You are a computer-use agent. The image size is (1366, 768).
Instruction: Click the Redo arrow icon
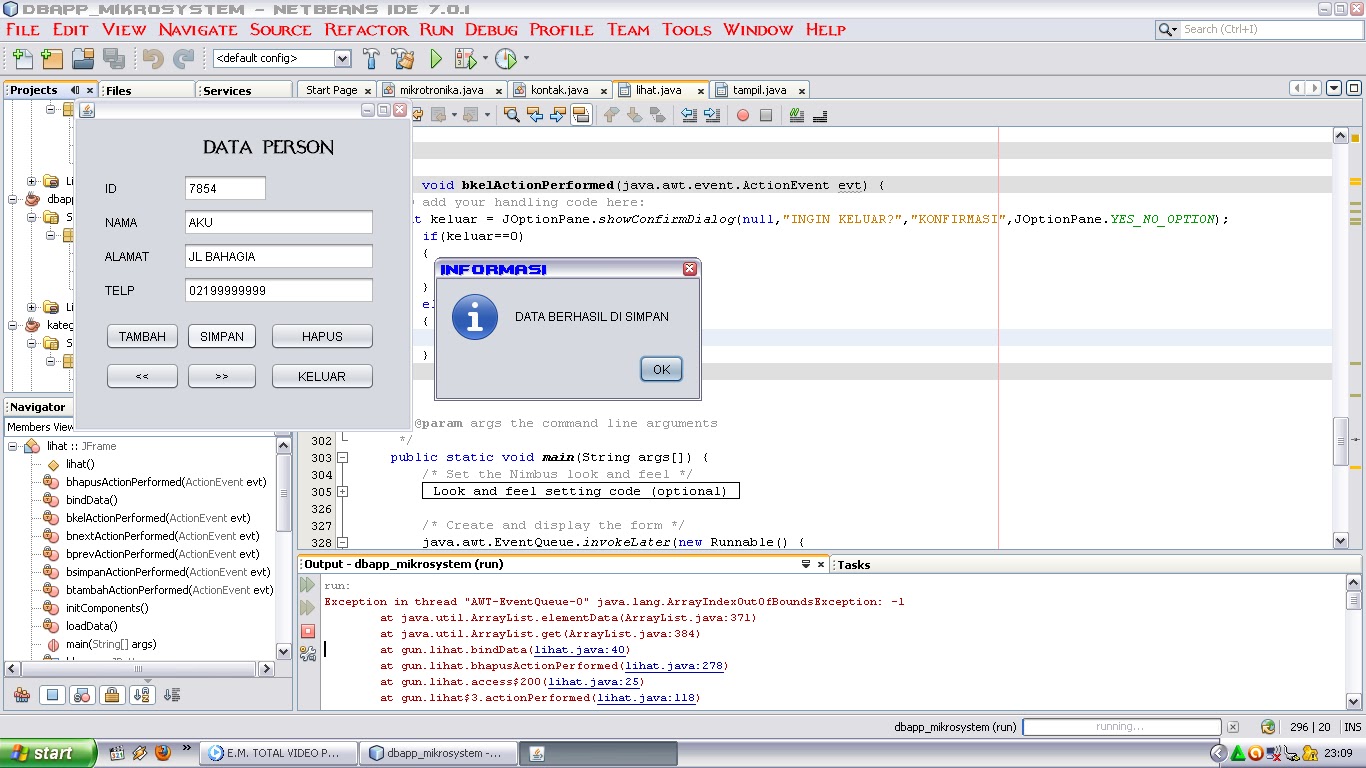[184, 58]
